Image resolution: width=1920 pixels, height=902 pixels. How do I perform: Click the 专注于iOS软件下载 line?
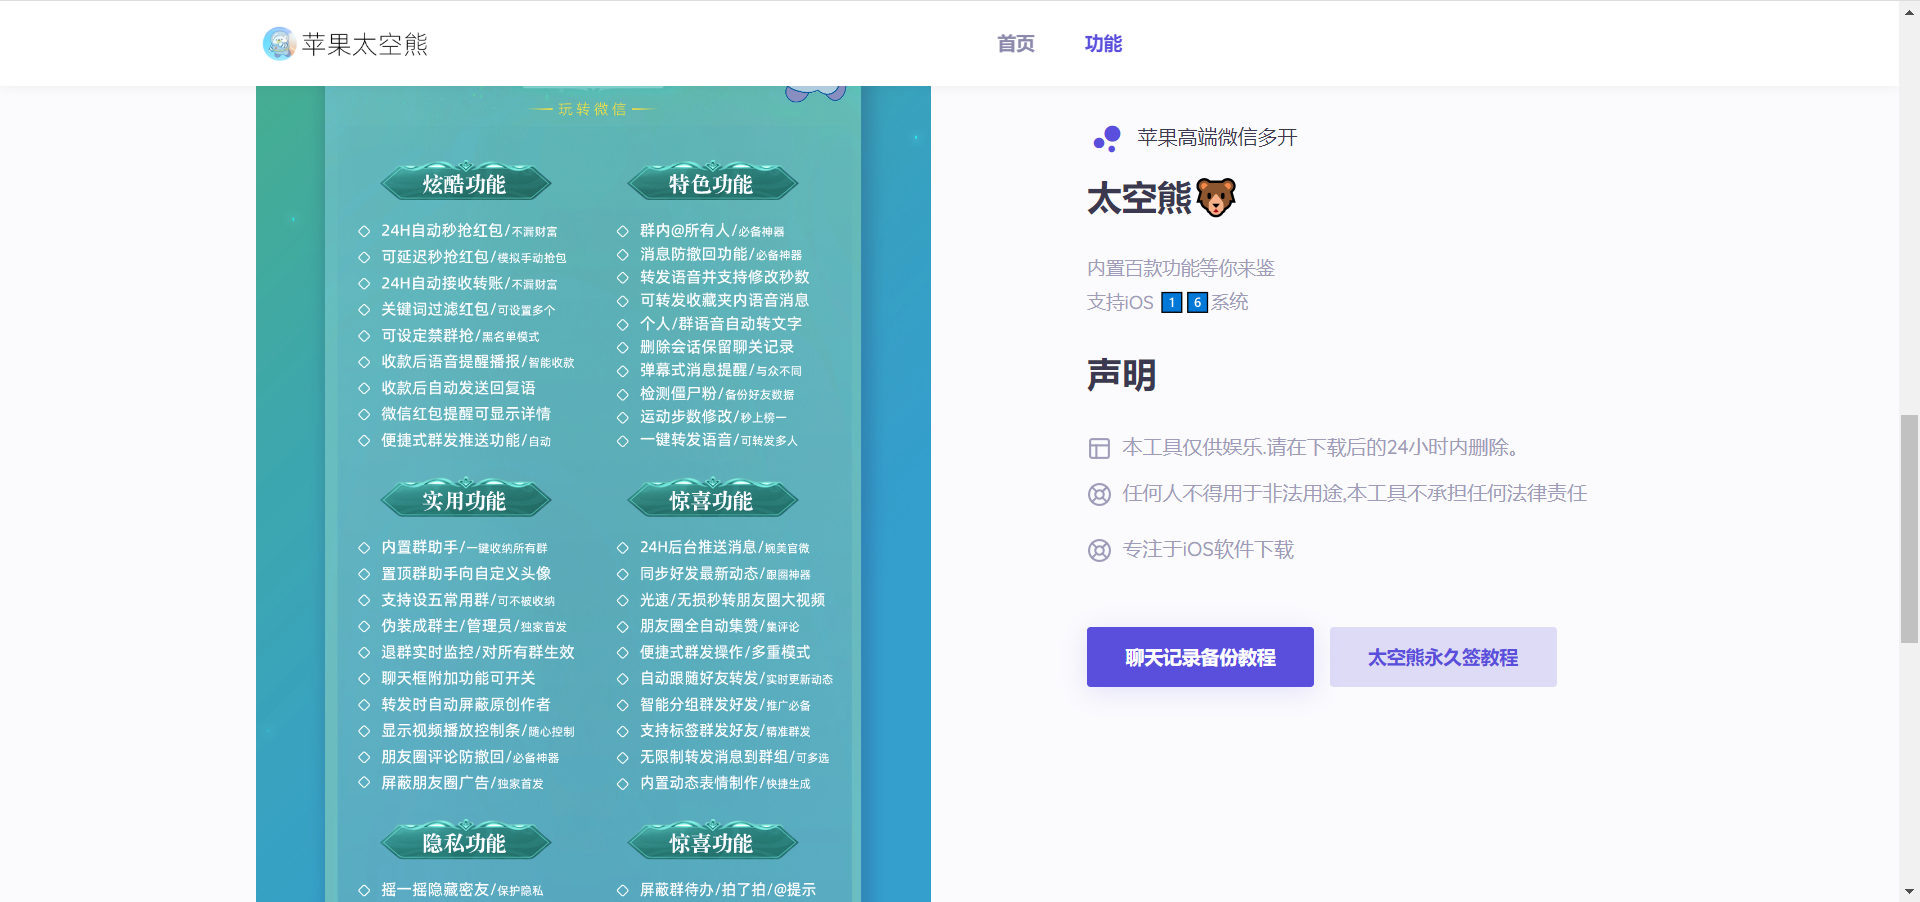(1208, 550)
